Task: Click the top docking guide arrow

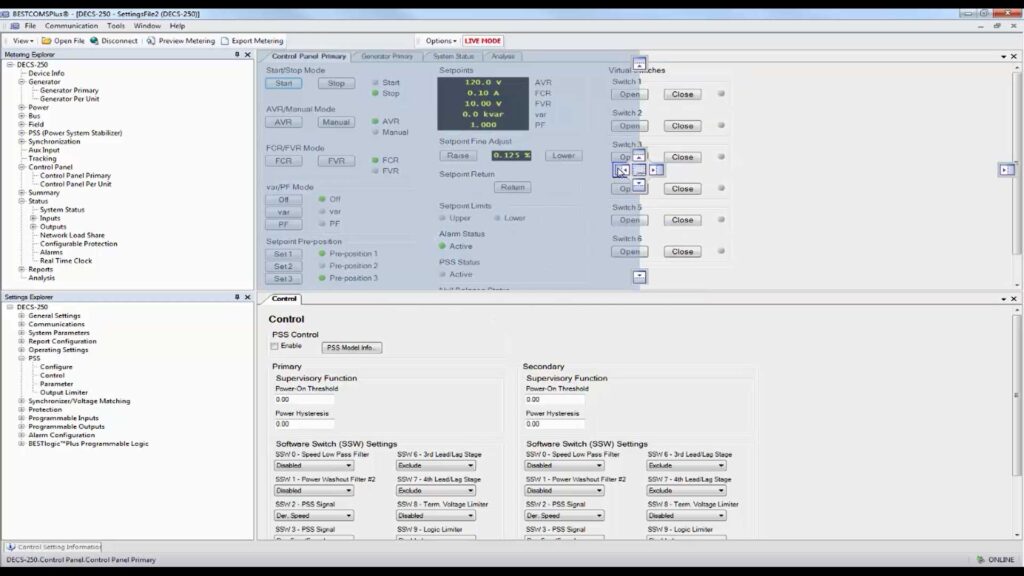Action: 640,63
